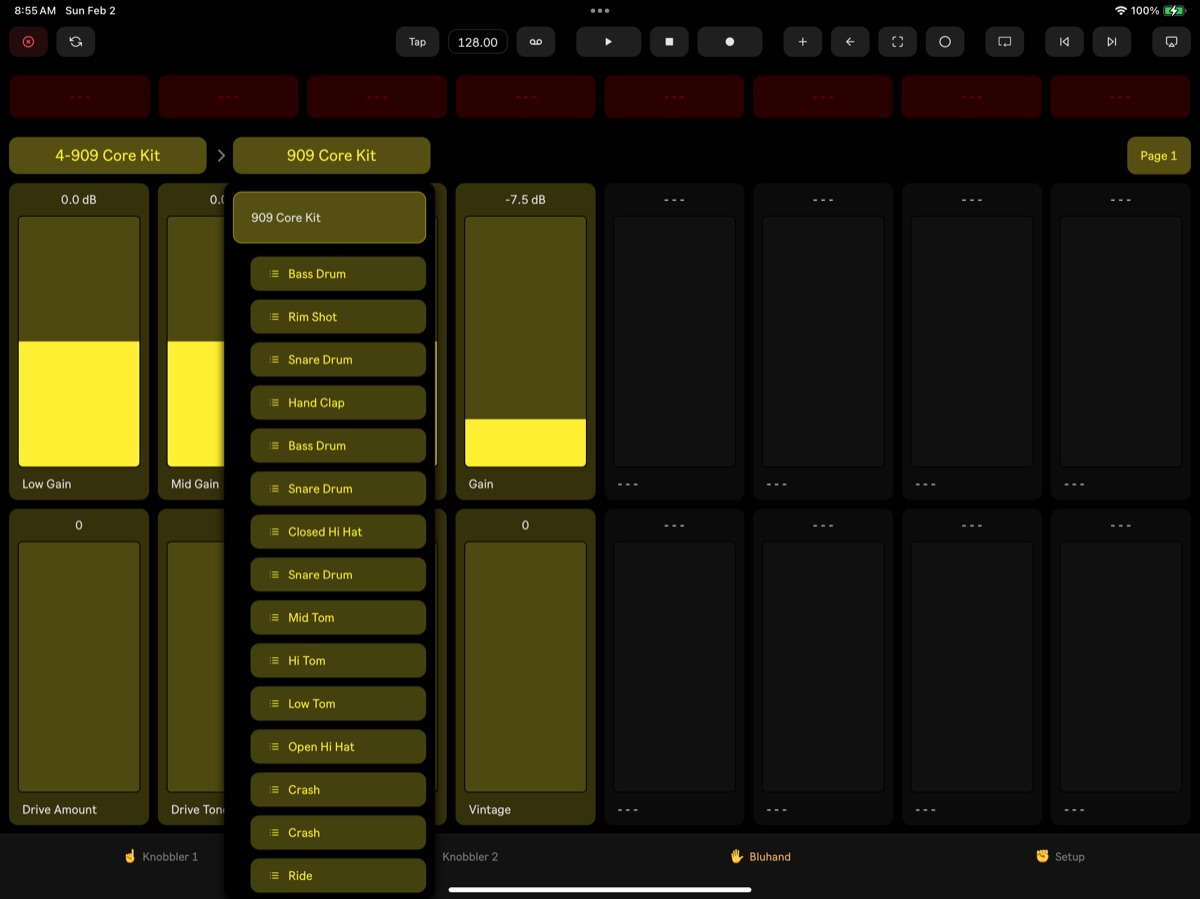Viewport: 1200px width, 899px height.
Task: Switch to the Setup tab
Action: click(1060, 857)
